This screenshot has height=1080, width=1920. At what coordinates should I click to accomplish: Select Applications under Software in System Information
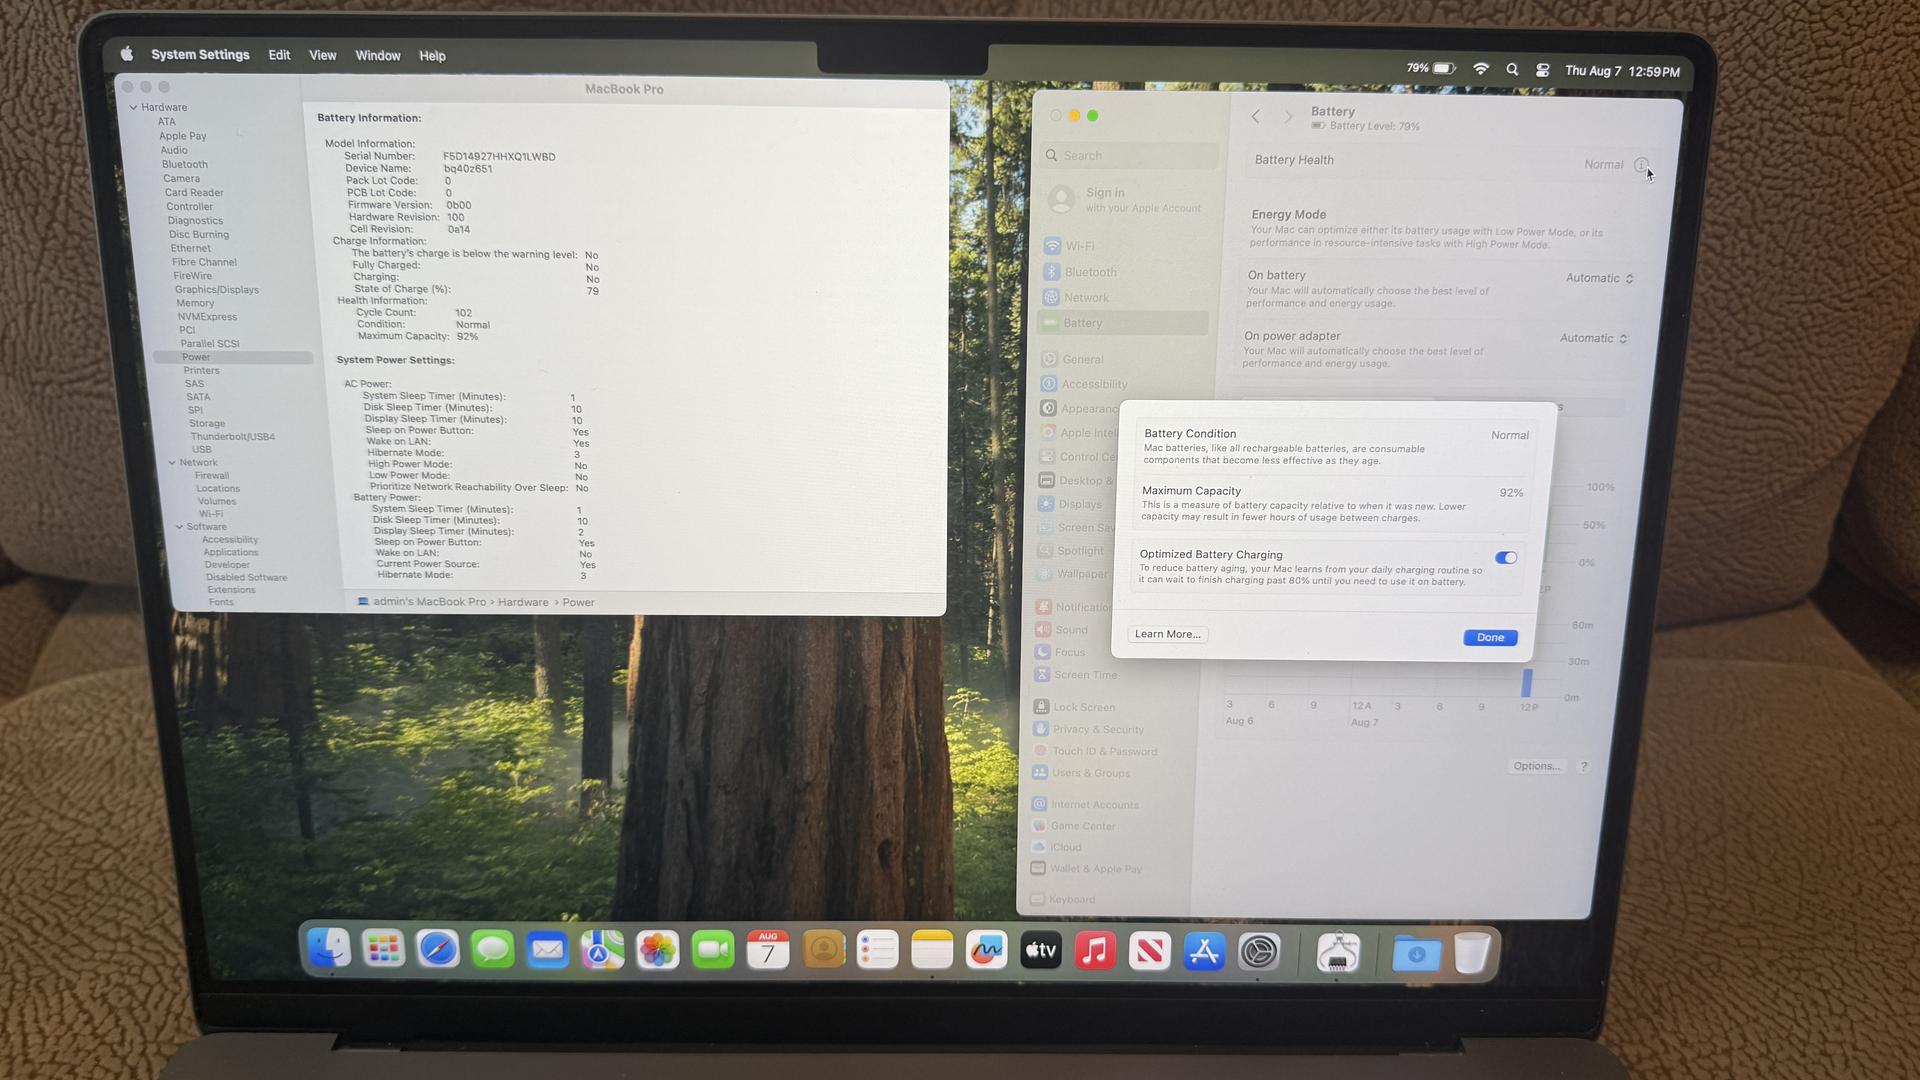(231, 552)
